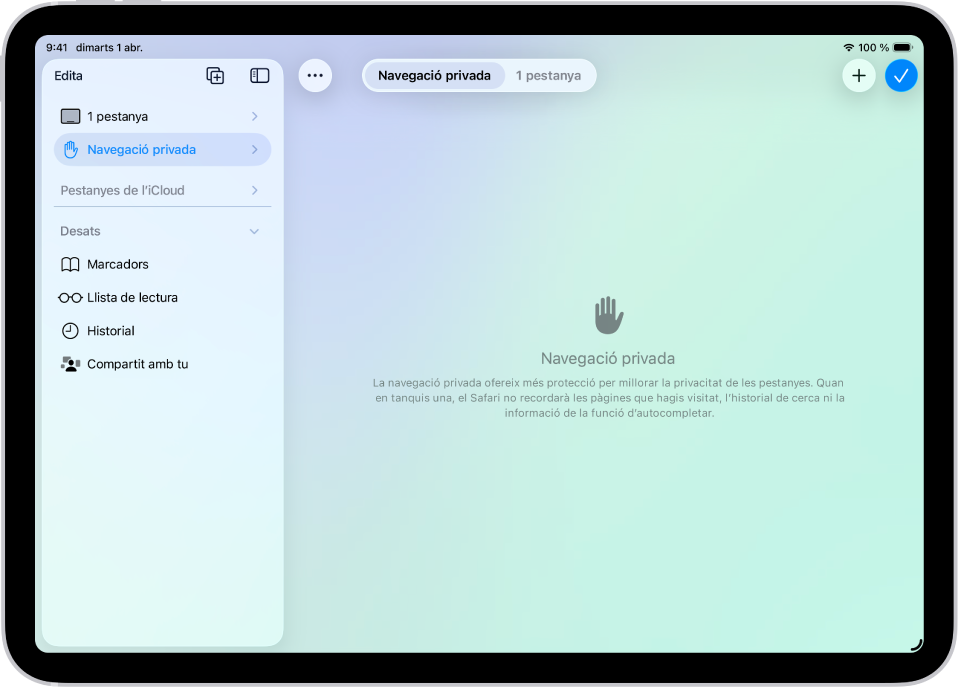
Task: Add a new tab with the plus button
Action: coord(858,76)
